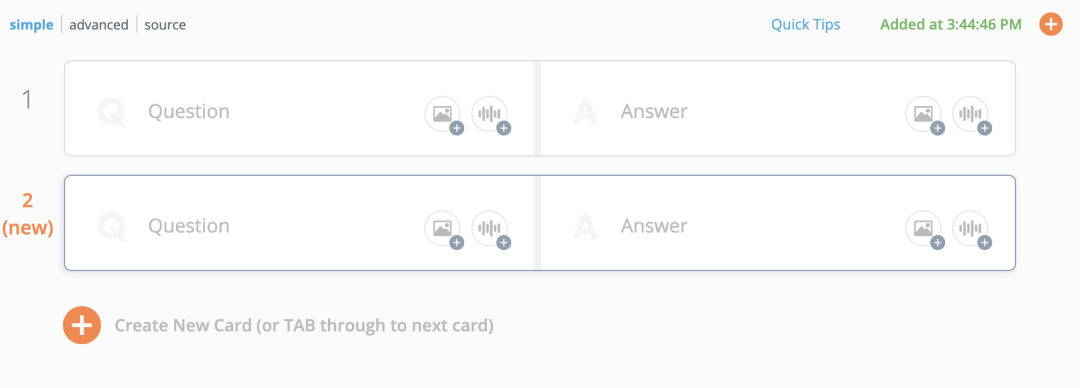Switch to the simple editor tab
Image resolution: width=1080 pixels, height=388 pixels.
[31, 25]
